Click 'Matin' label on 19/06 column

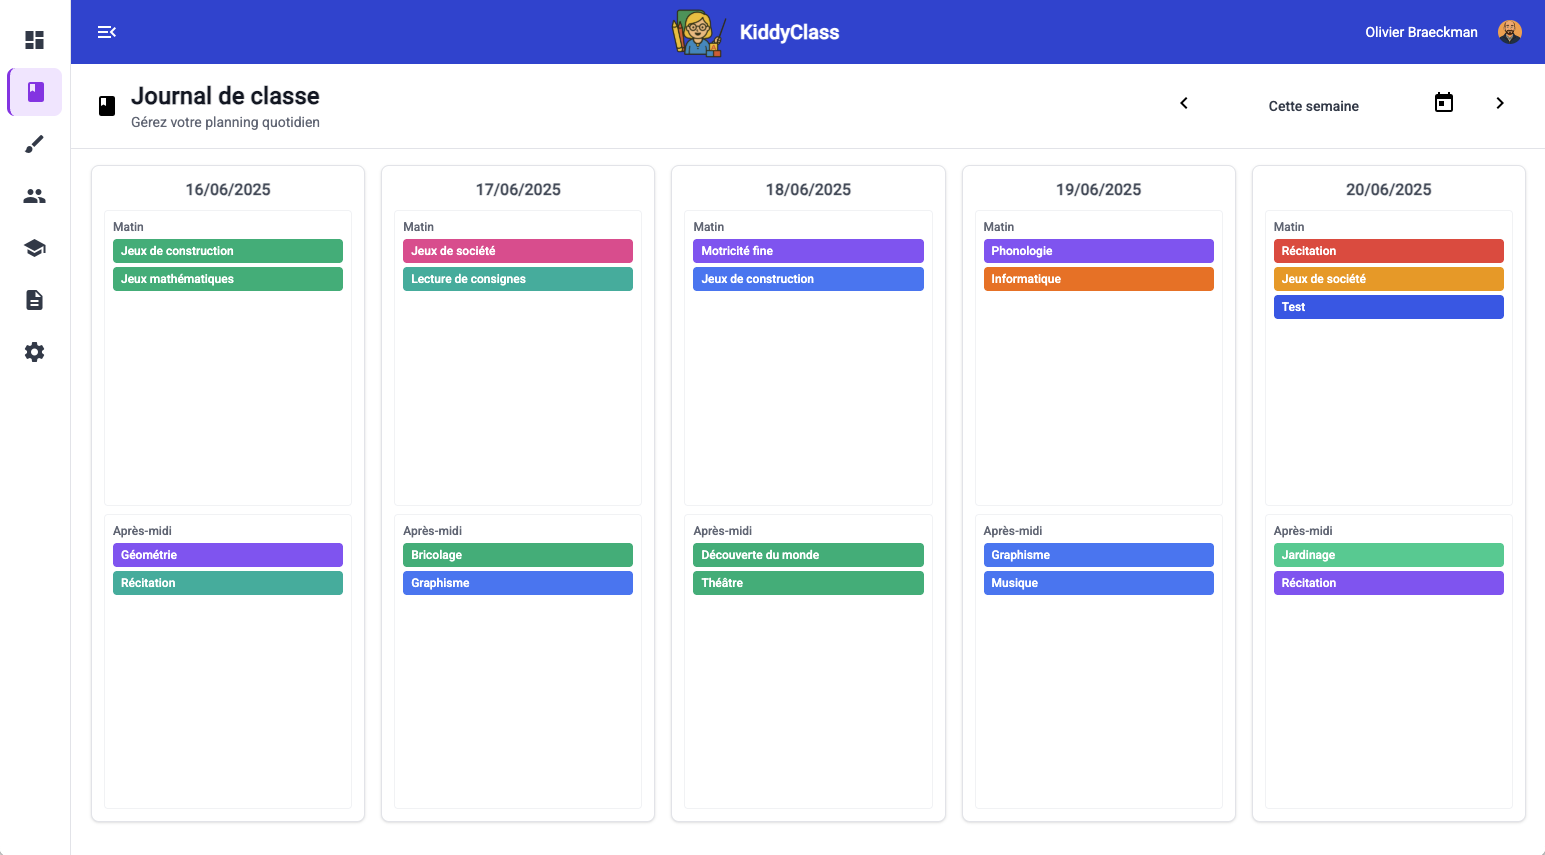tap(998, 227)
